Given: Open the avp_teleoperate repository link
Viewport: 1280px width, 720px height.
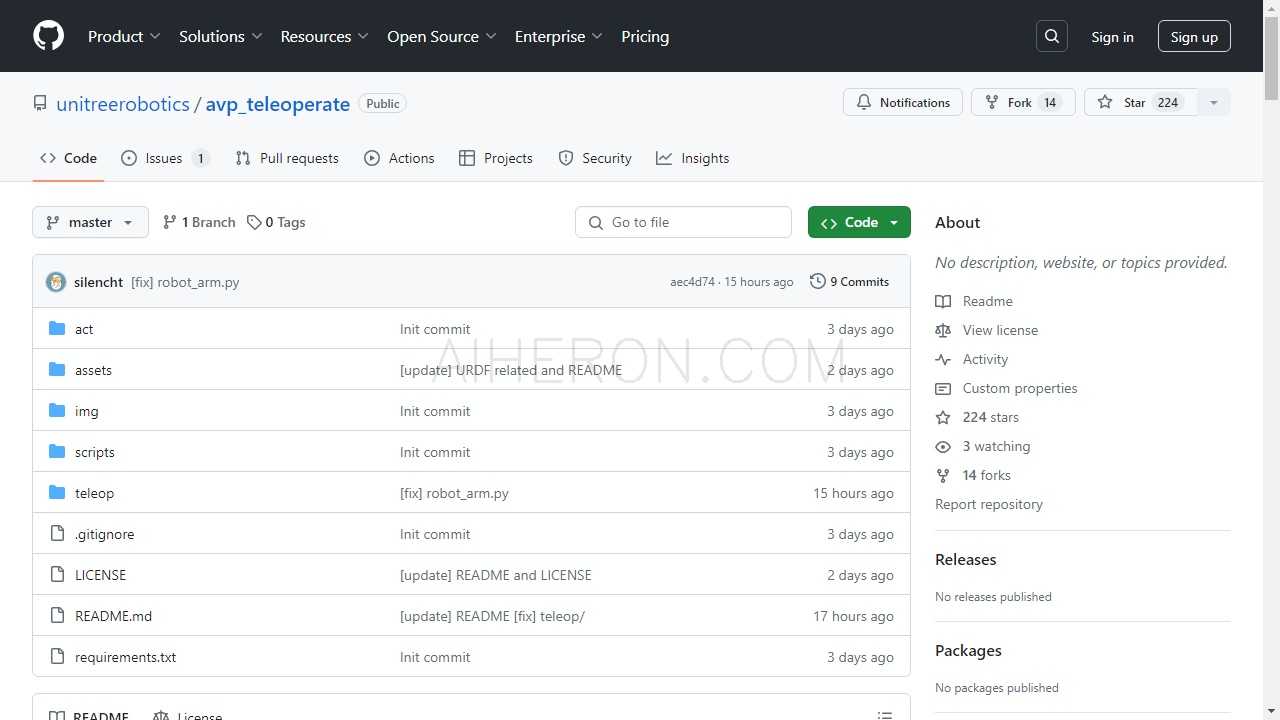Looking at the screenshot, I should click(278, 104).
